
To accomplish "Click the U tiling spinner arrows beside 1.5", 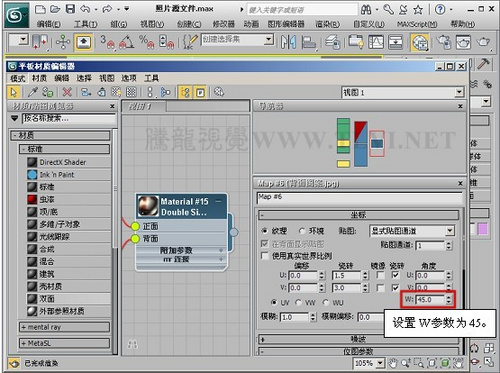I will 365,276.
